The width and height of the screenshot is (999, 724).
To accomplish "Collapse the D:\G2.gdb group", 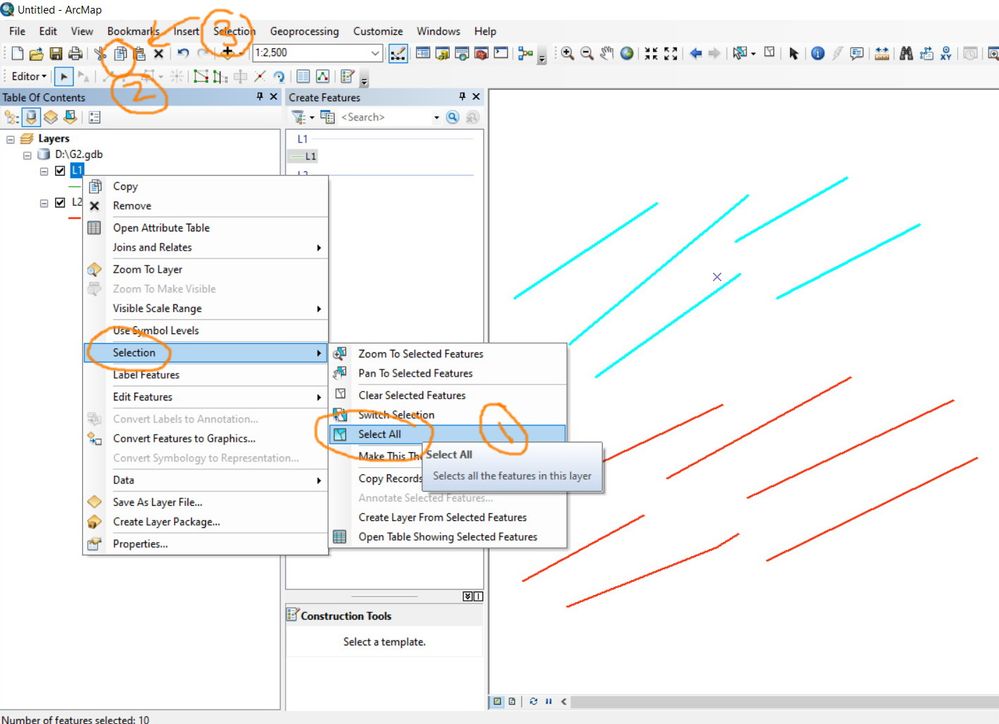I will point(27,155).
